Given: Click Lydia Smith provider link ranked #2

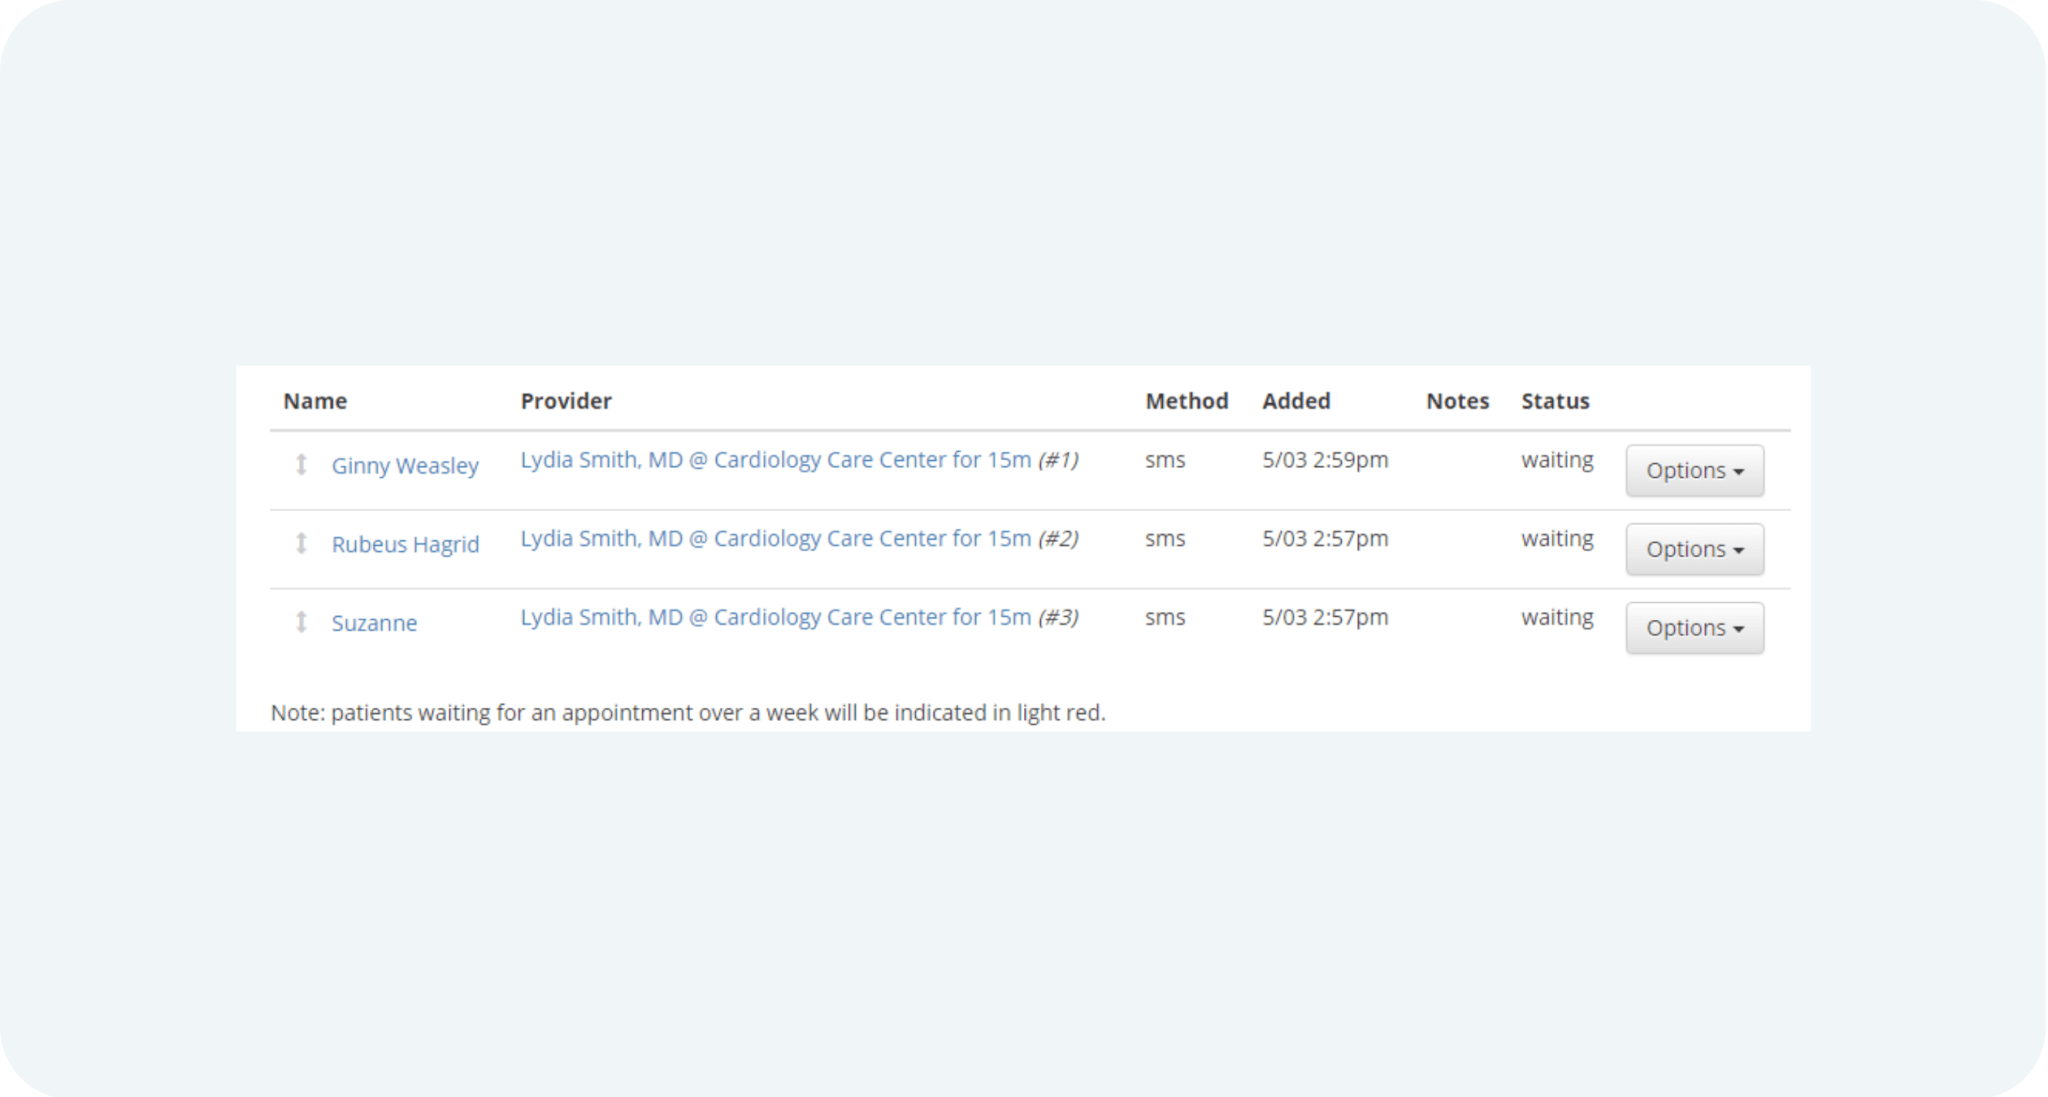Looking at the screenshot, I should point(775,539).
